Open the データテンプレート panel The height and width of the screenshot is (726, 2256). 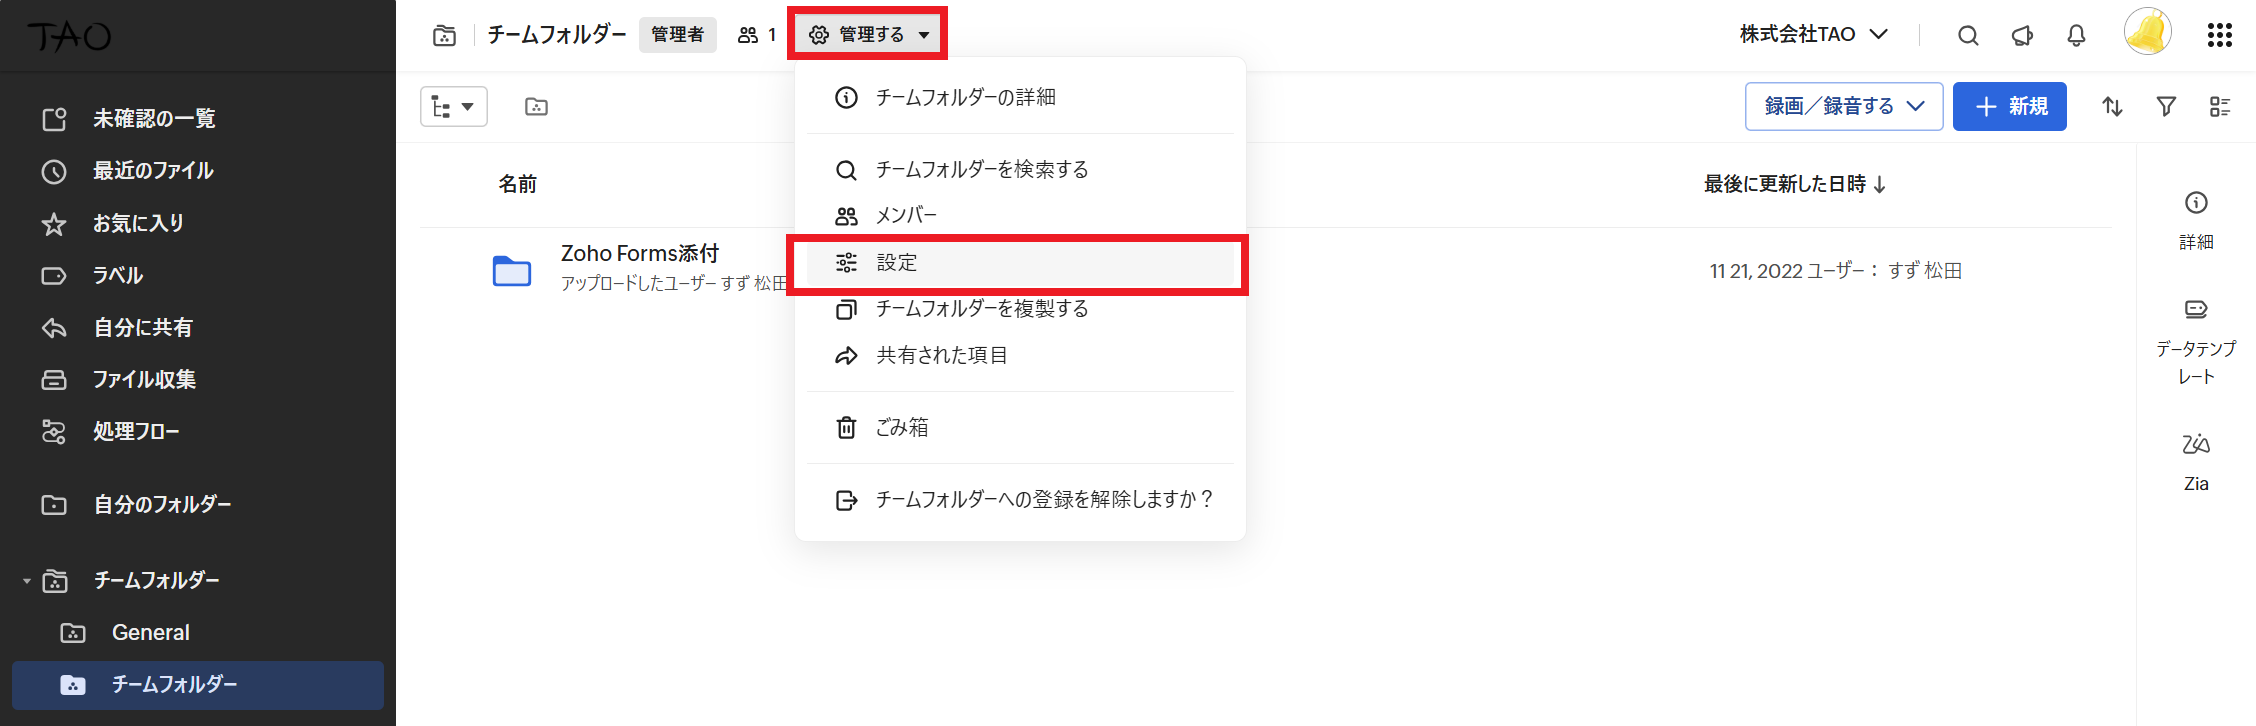tap(2196, 340)
